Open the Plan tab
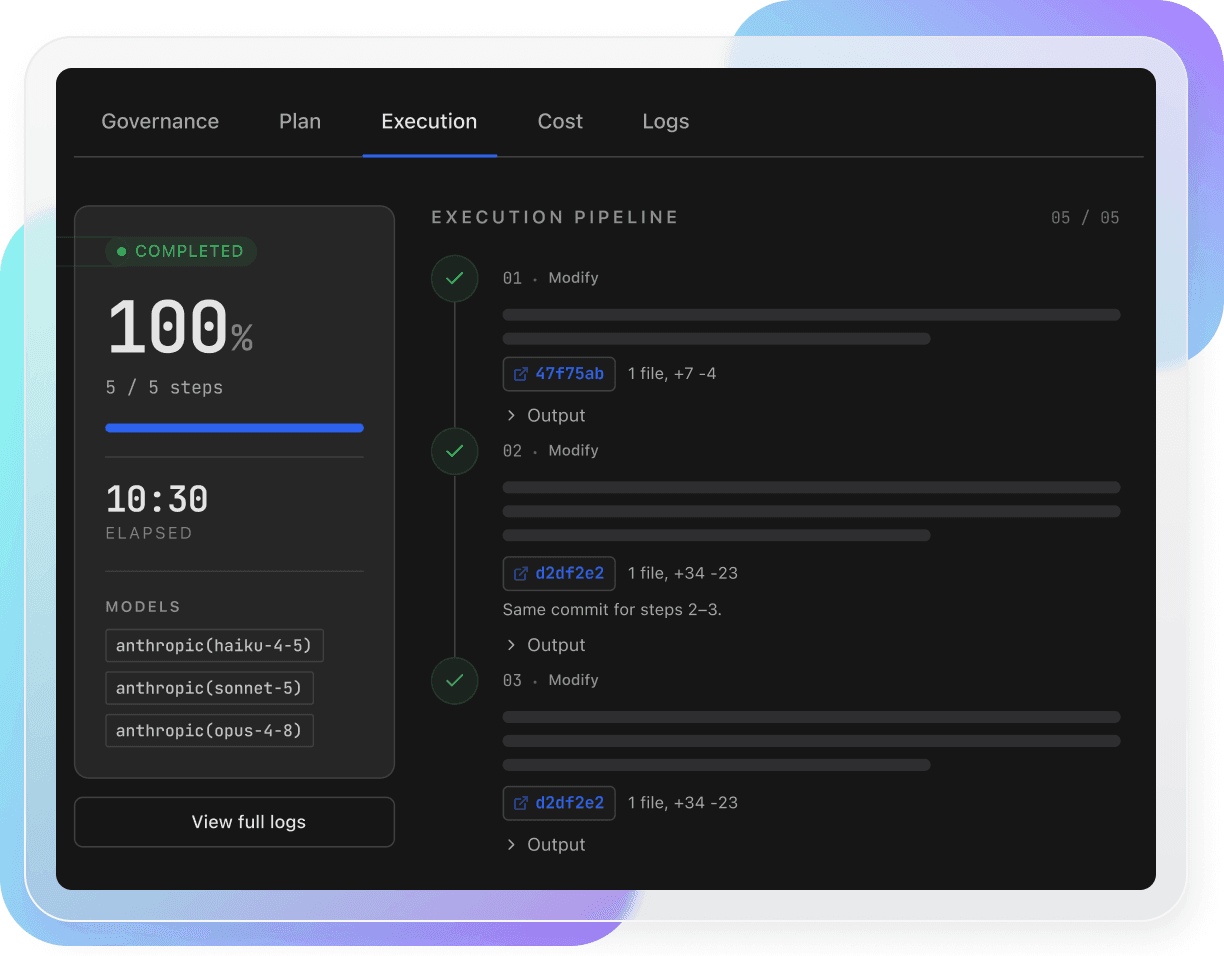 coord(300,121)
